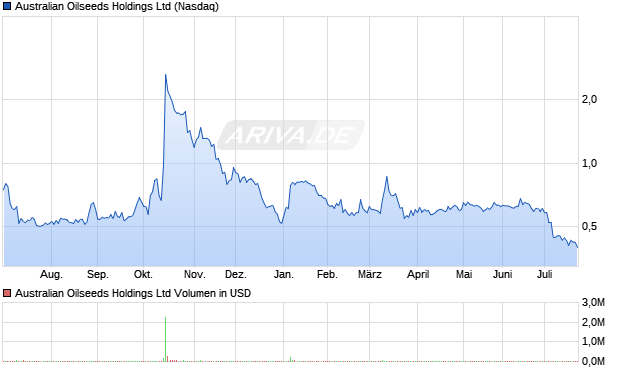Click the red legend square for the volume chart

coord(7,293)
